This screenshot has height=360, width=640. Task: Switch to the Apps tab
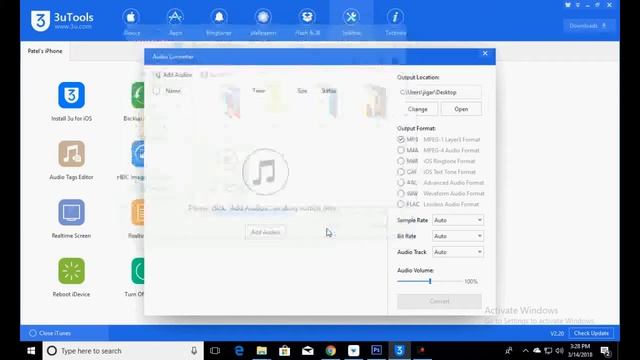pyautogui.click(x=175, y=21)
